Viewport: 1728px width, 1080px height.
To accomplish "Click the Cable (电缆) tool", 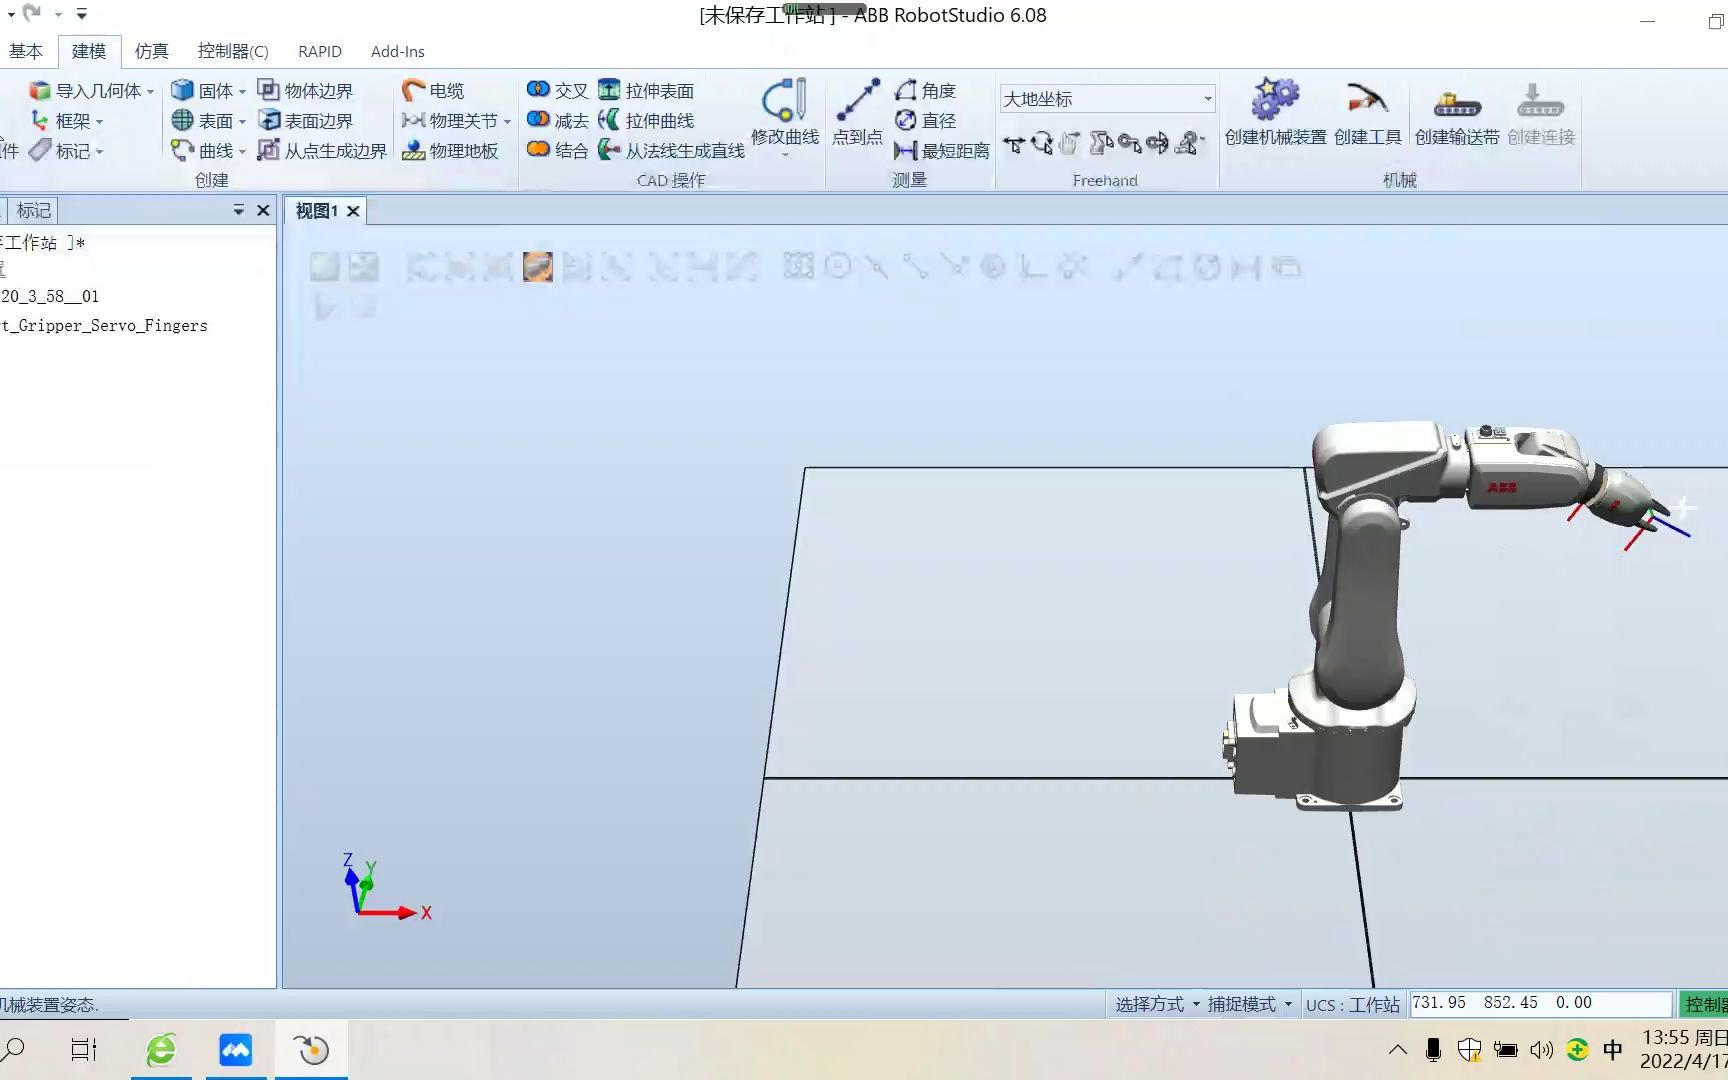I will click(433, 91).
